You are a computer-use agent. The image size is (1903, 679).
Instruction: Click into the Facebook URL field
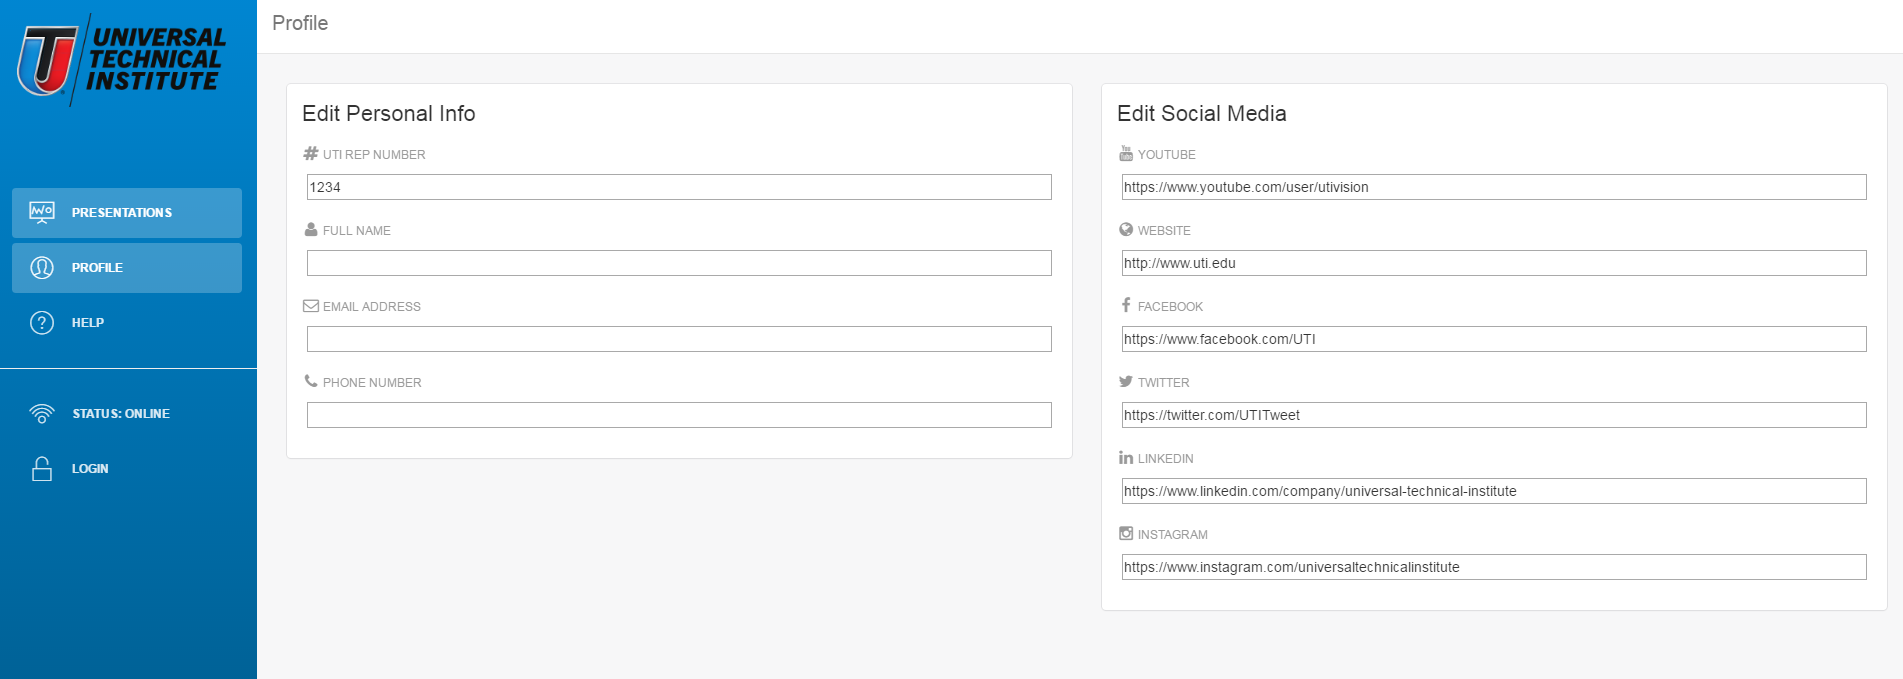pos(1494,339)
